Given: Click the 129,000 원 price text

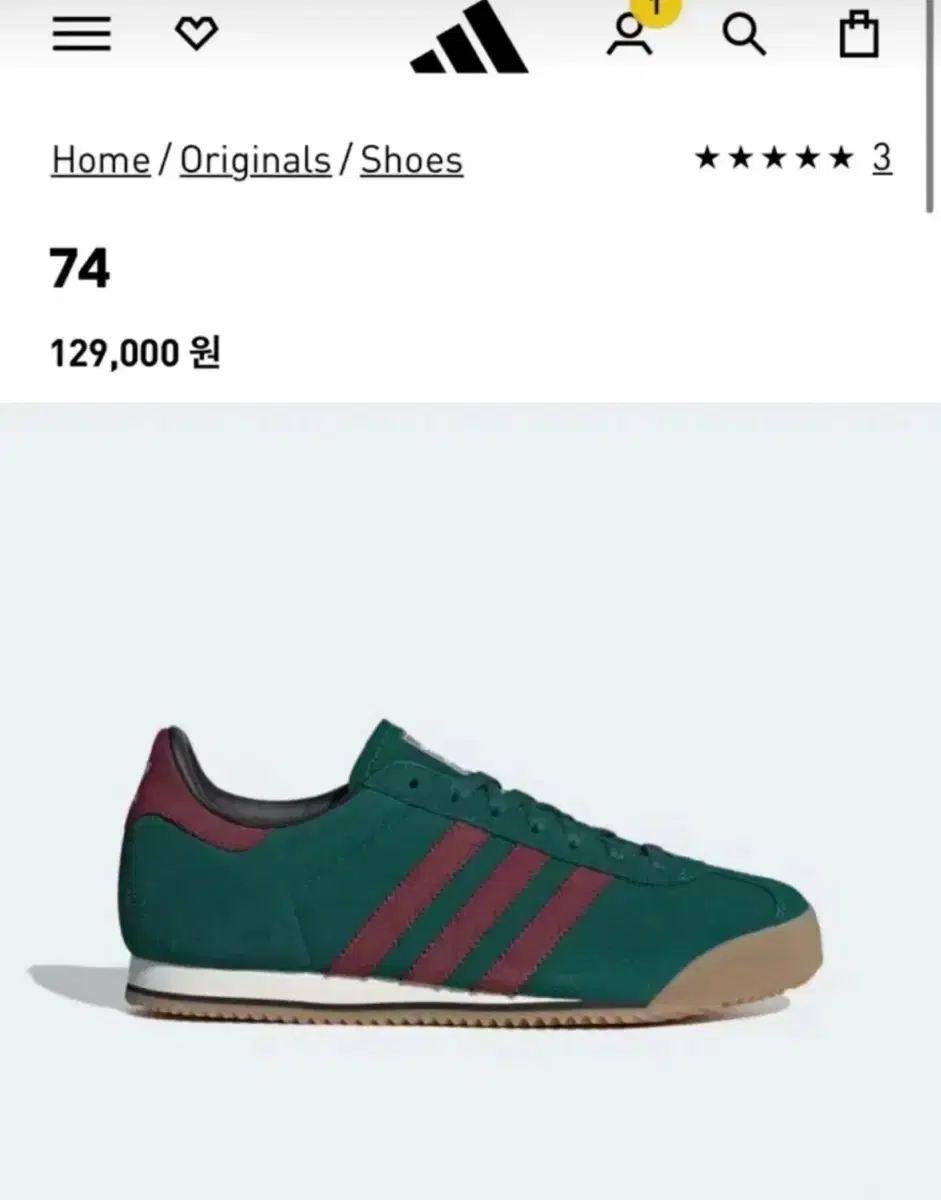Looking at the screenshot, I should coord(136,353).
